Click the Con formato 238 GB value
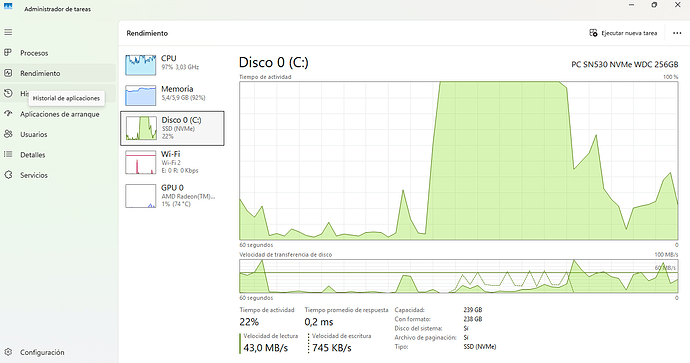The height and width of the screenshot is (363, 690). (473, 319)
